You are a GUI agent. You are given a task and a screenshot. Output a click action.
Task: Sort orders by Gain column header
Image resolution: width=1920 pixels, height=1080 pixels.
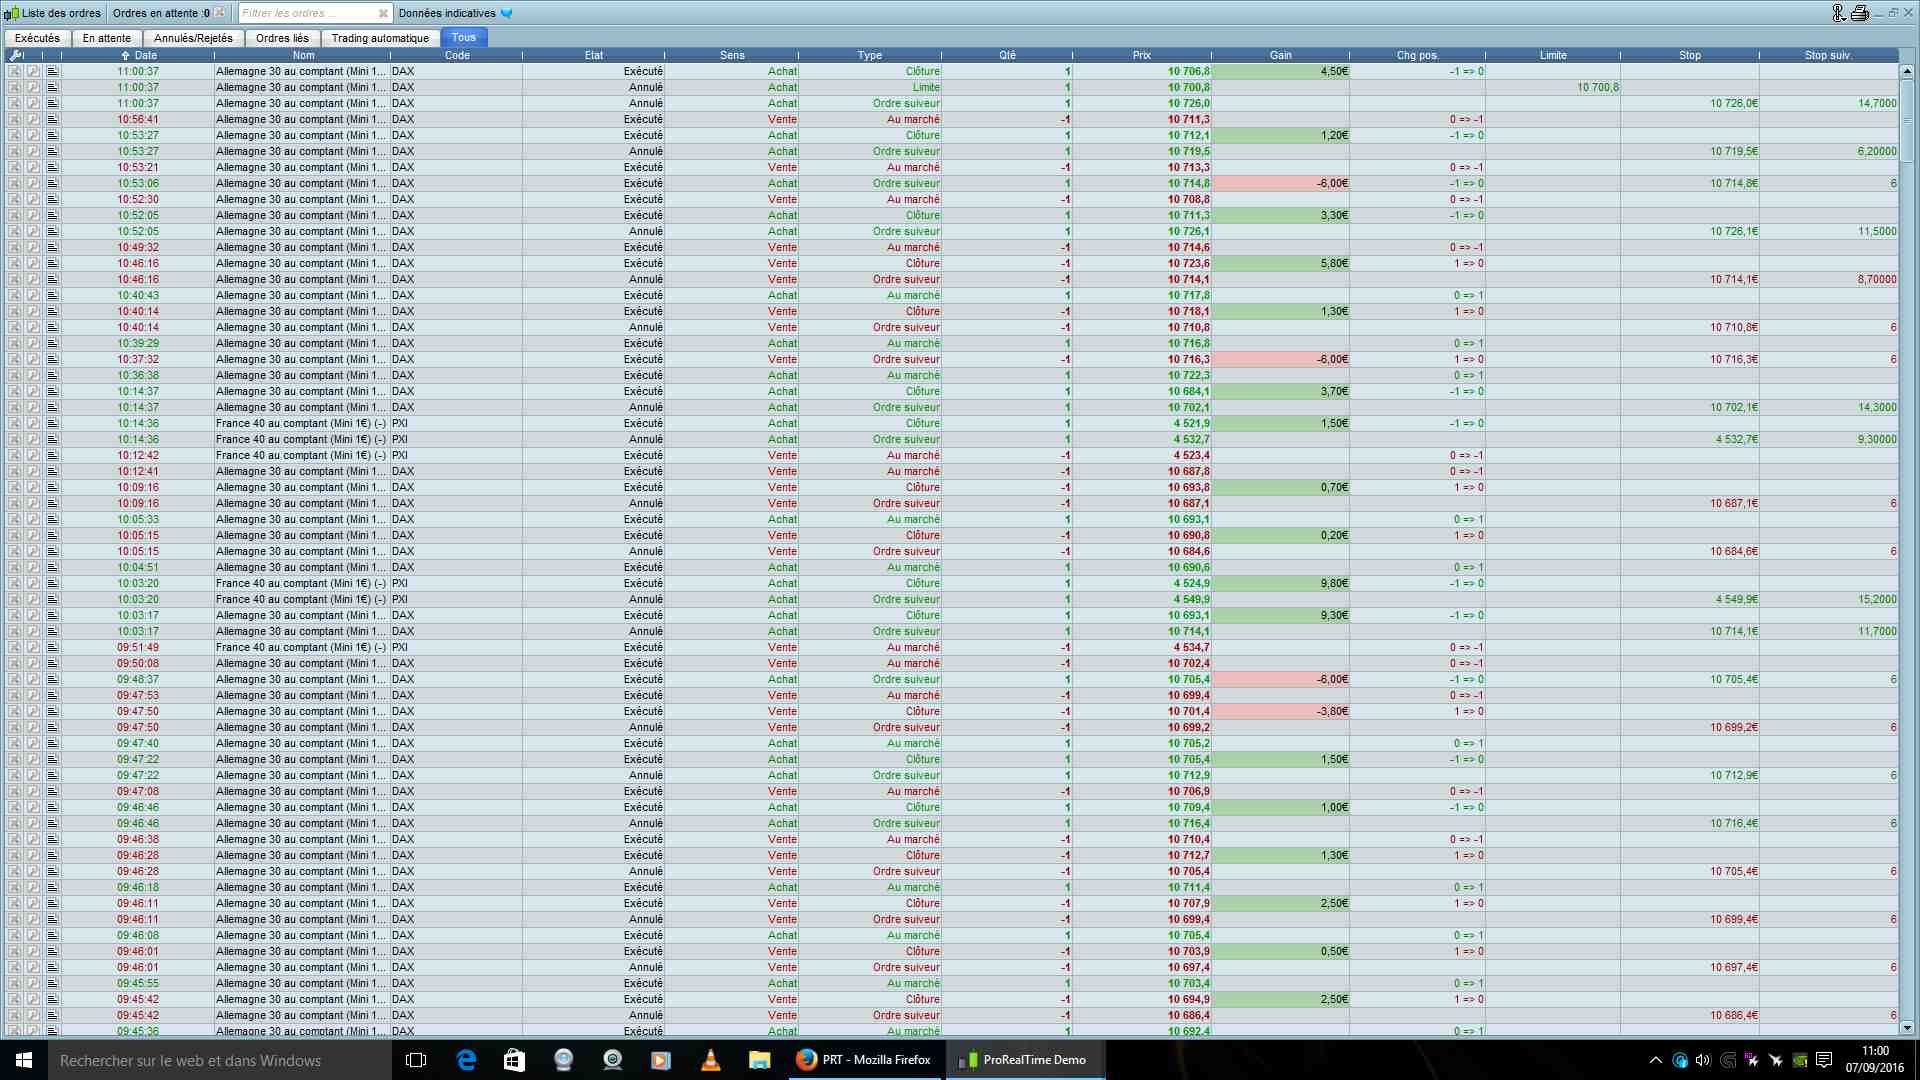pyautogui.click(x=1280, y=56)
